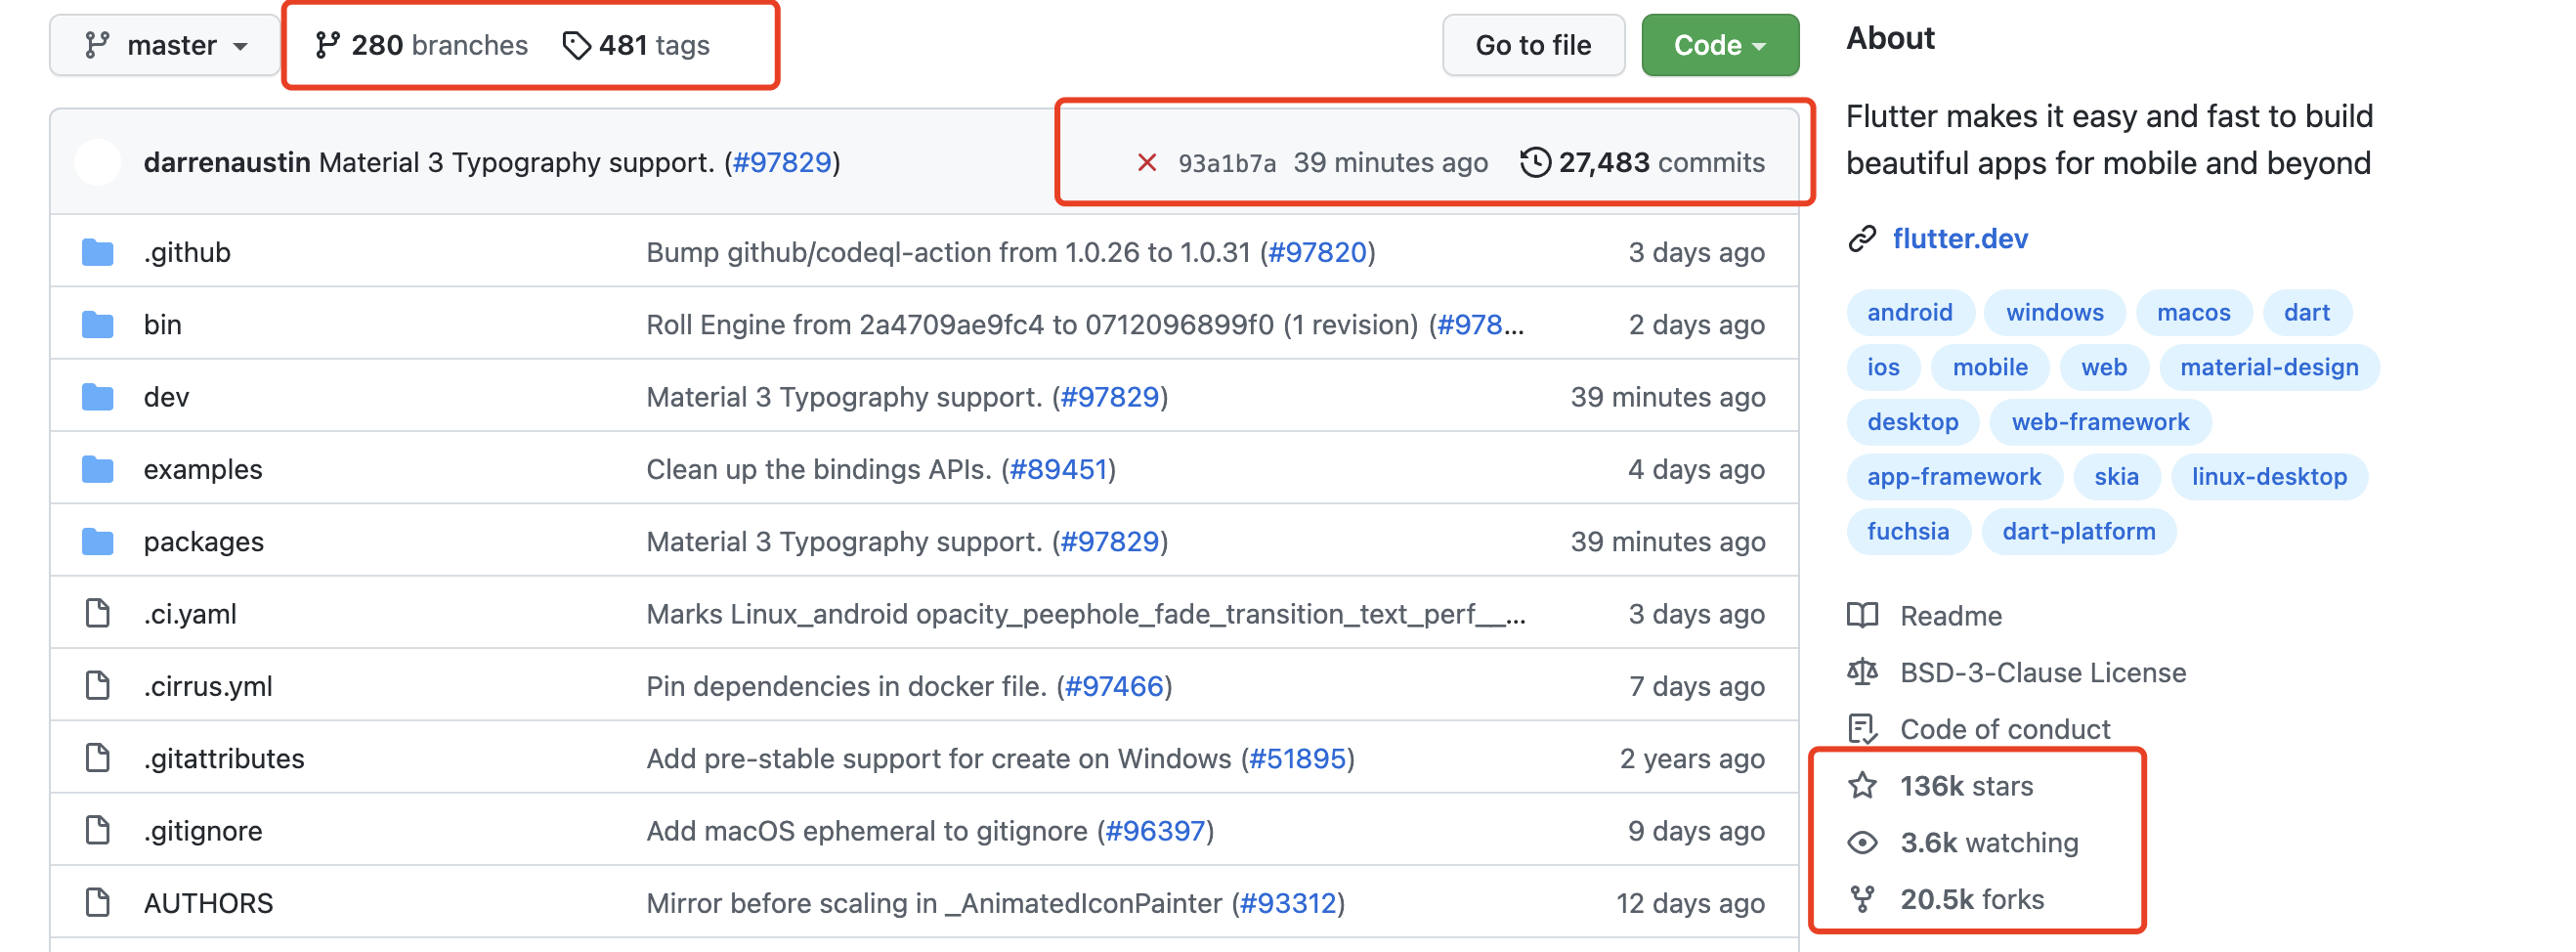Open pull request #97820 link
Image resolution: width=2576 pixels, height=952 pixels.
coord(1317,252)
